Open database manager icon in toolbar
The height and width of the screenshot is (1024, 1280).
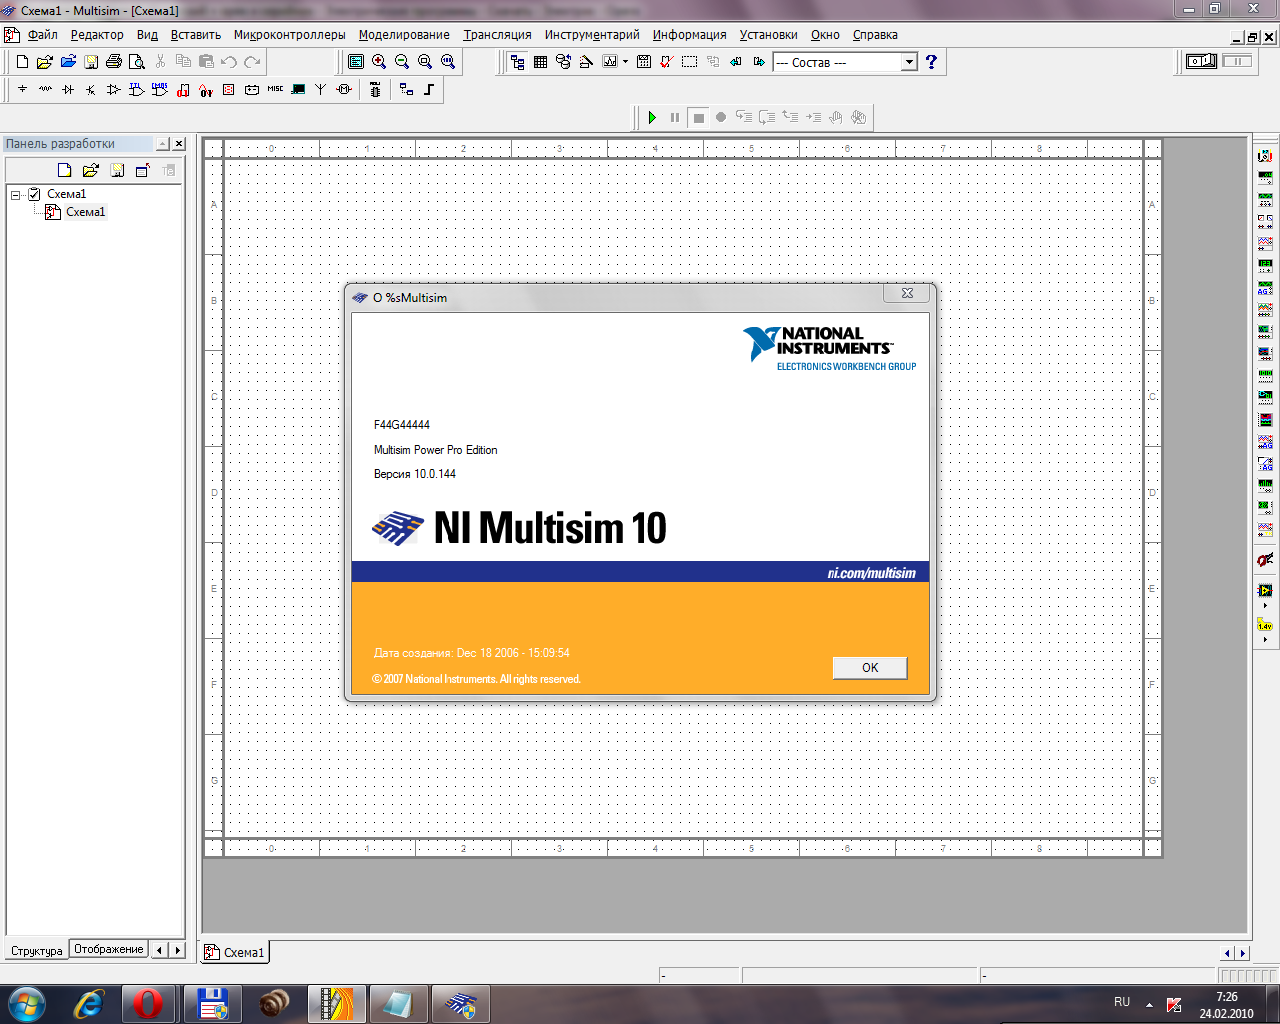tap(563, 62)
